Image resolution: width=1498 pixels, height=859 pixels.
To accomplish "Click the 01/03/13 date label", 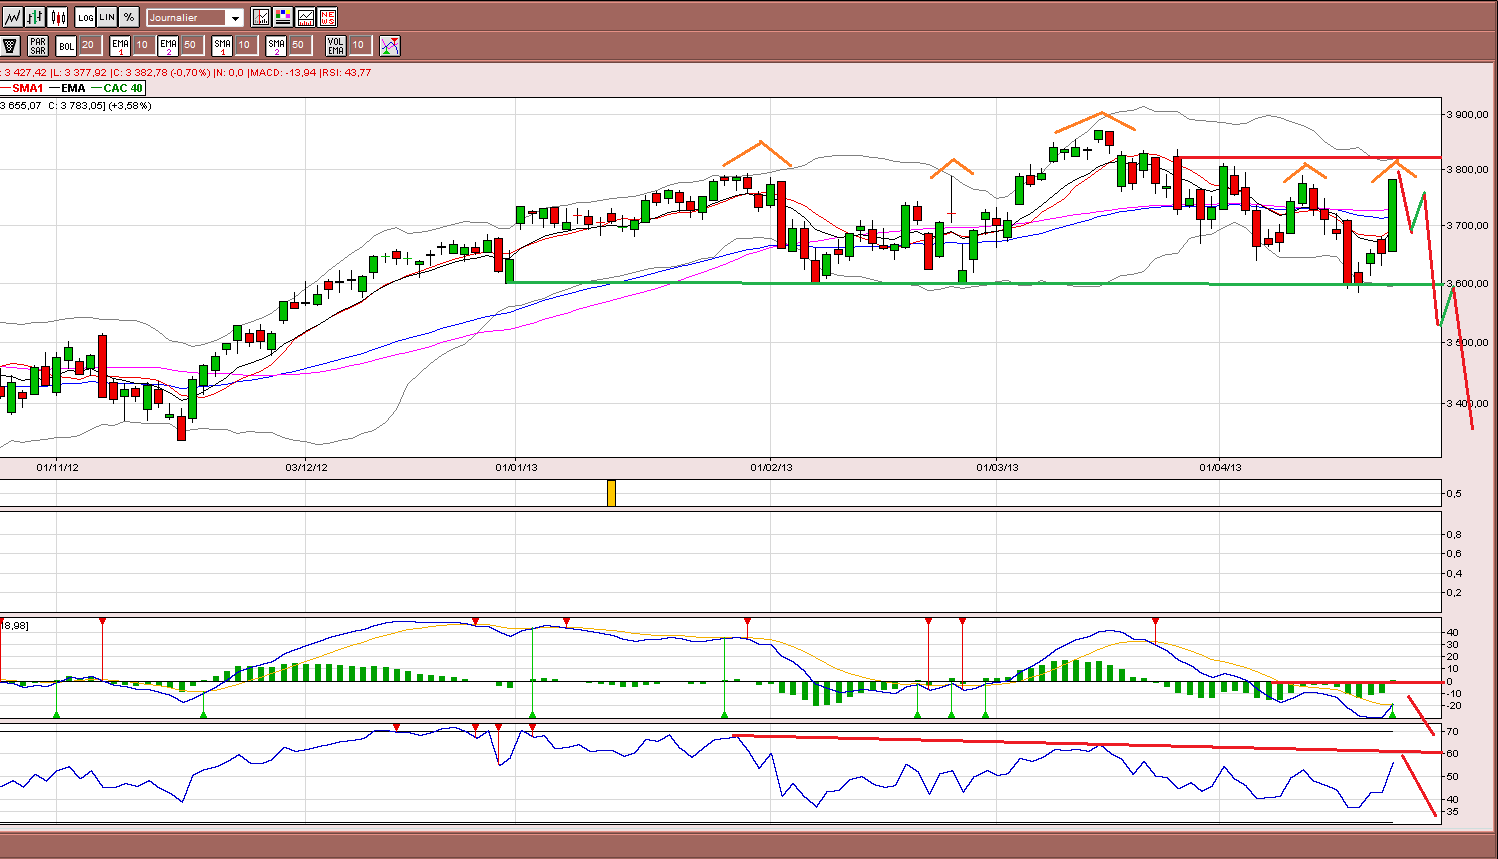I will [997, 467].
